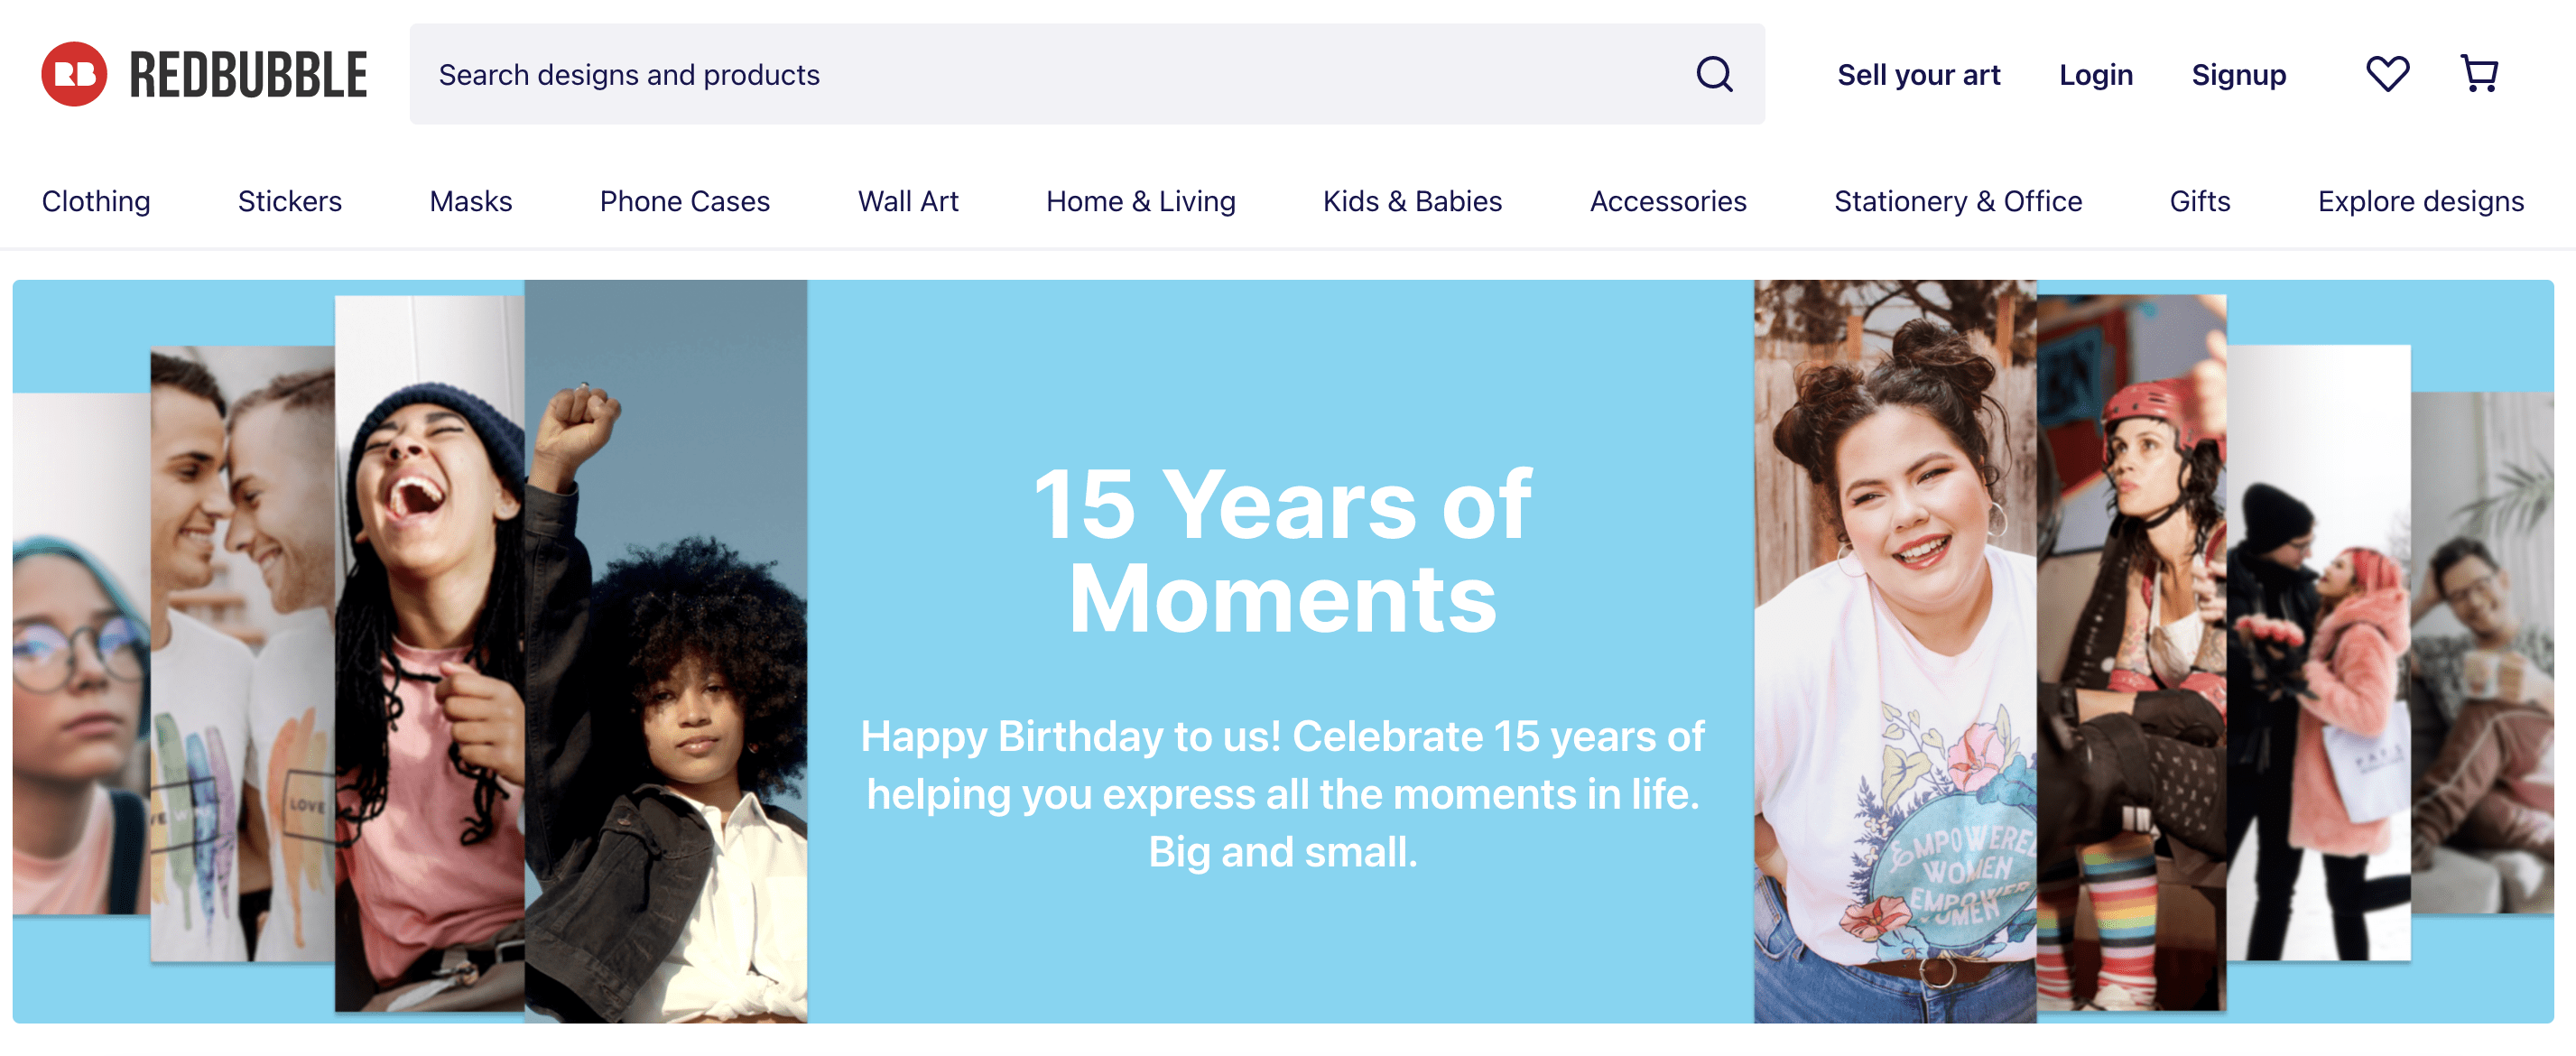Open the Accessories category
Screen dimensions: 2576x1056
1667,201
